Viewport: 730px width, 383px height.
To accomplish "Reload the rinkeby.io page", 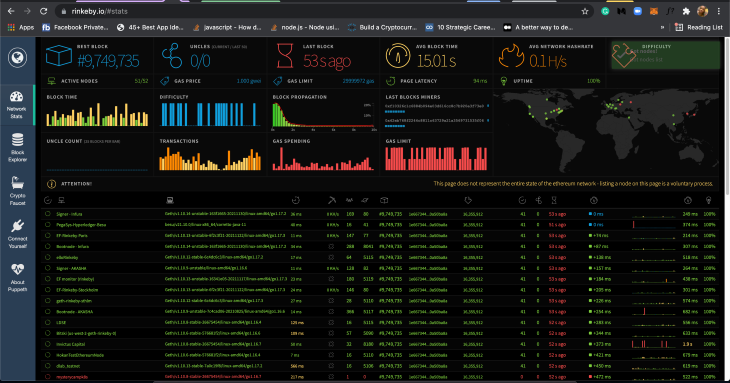I will pyautogui.click(x=43, y=11).
